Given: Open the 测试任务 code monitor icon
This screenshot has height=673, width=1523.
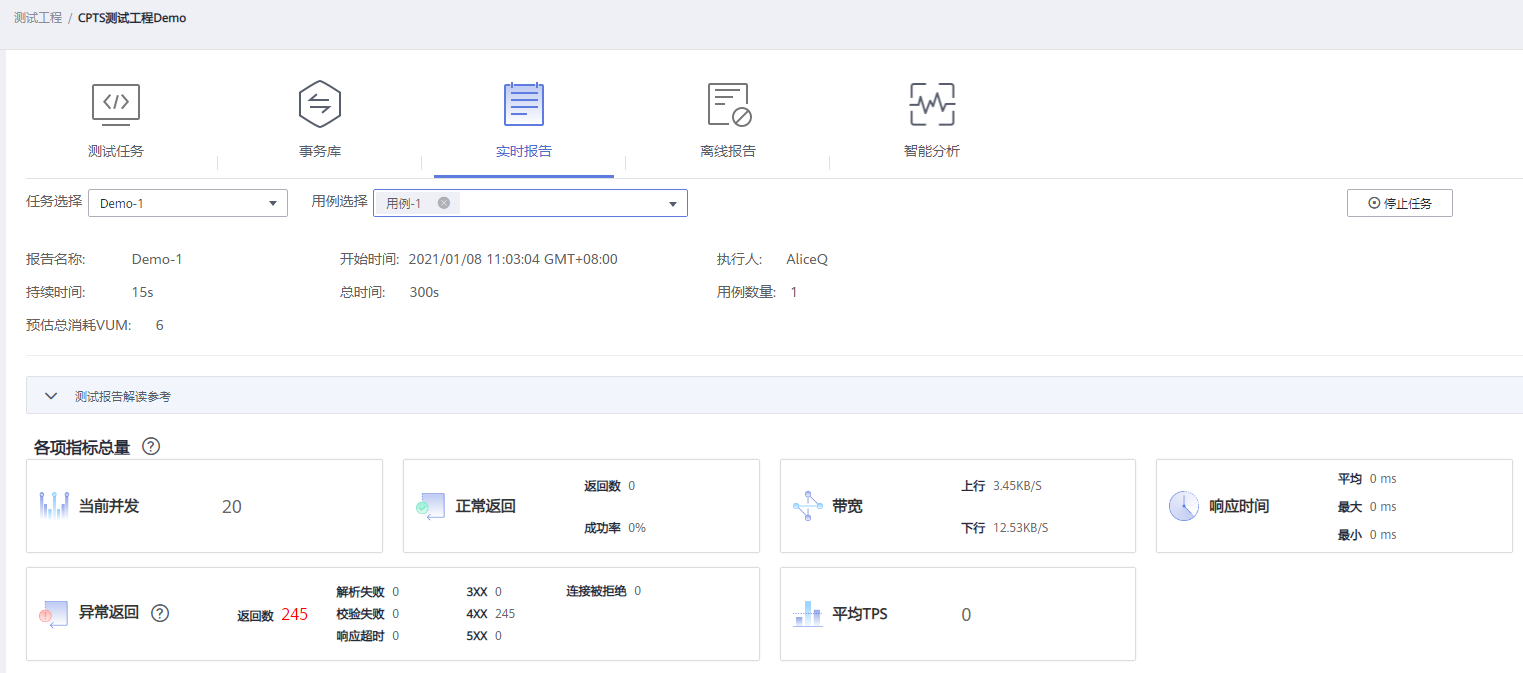Looking at the screenshot, I should 116,104.
